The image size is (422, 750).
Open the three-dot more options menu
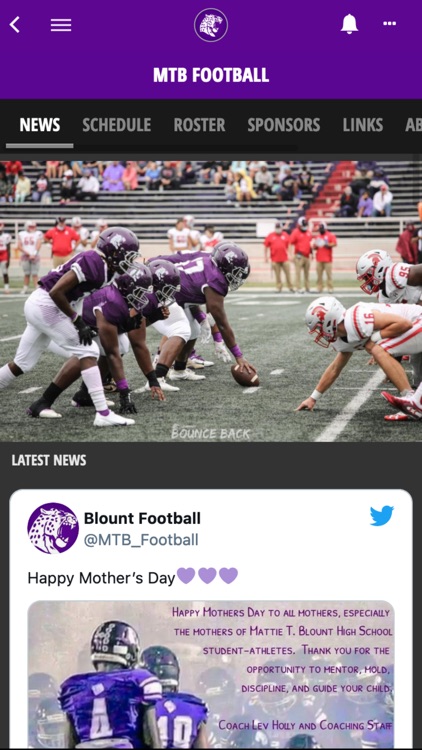click(x=389, y=23)
